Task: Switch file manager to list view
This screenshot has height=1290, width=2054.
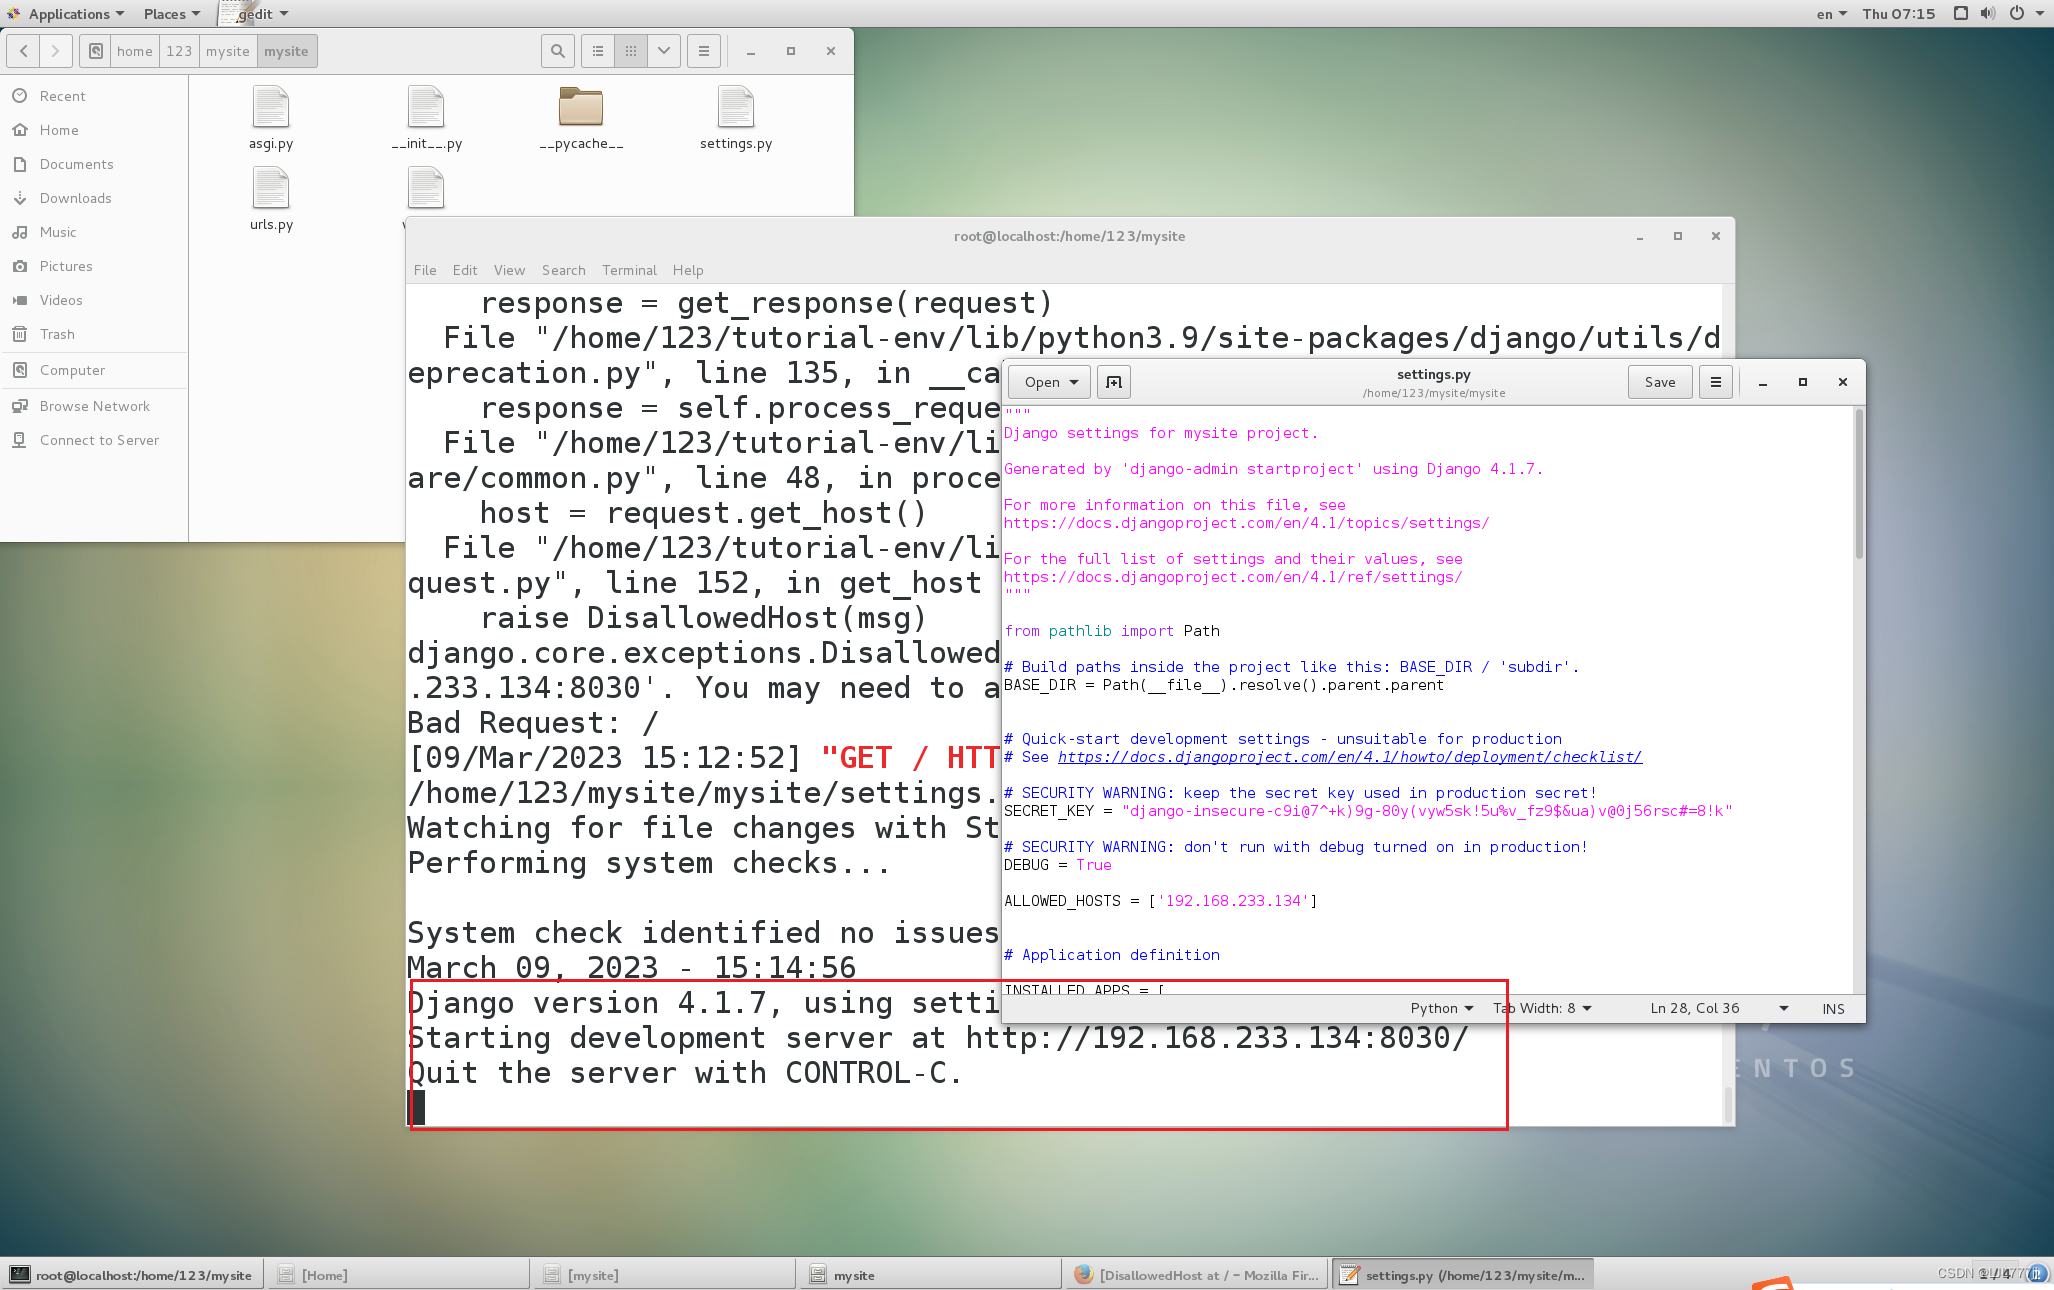Action: click(598, 51)
